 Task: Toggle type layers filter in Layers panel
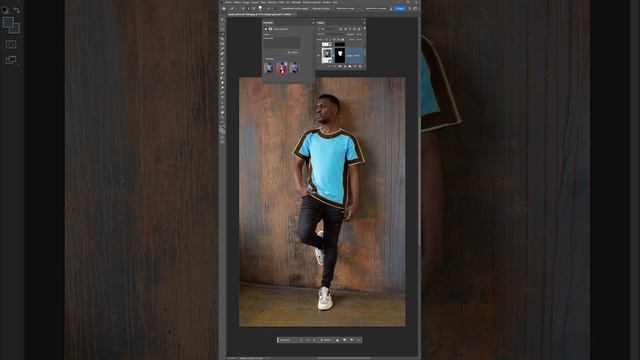point(350,29)
